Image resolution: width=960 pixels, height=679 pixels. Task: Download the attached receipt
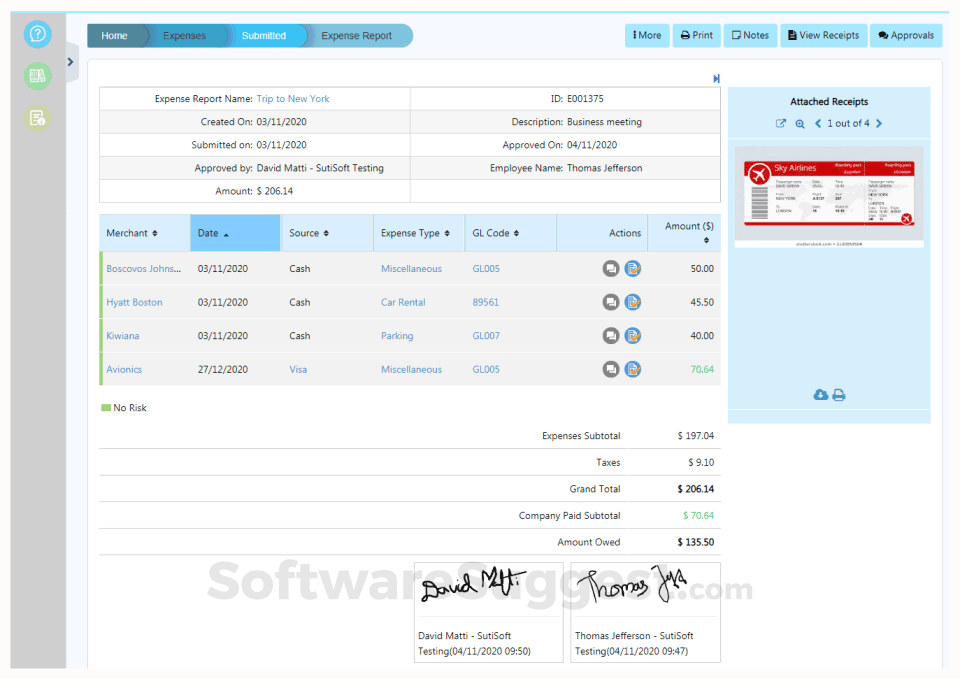820,394
